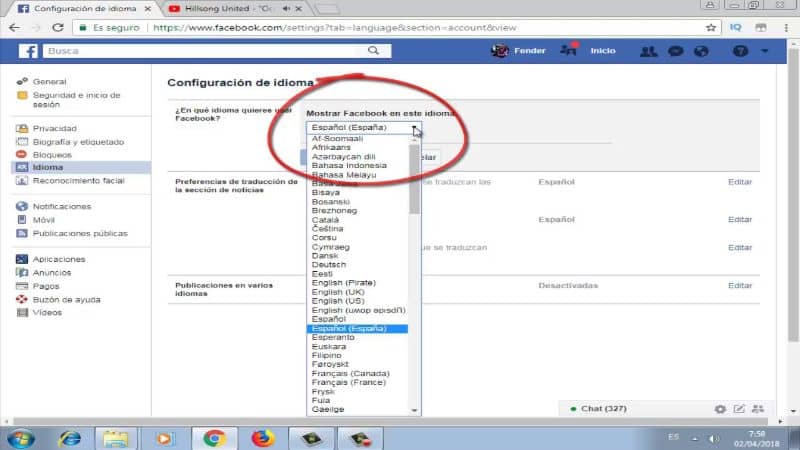The height and width of the screenshot is (450, 800).
Task: Open Biografía y etiquetado settings
Action: coord(78,142)
